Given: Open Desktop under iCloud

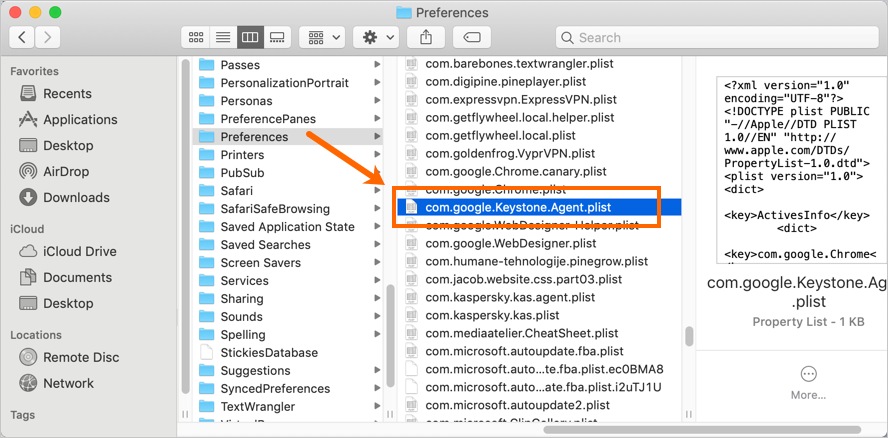Looking at the screenshot, I should (55, 303).
